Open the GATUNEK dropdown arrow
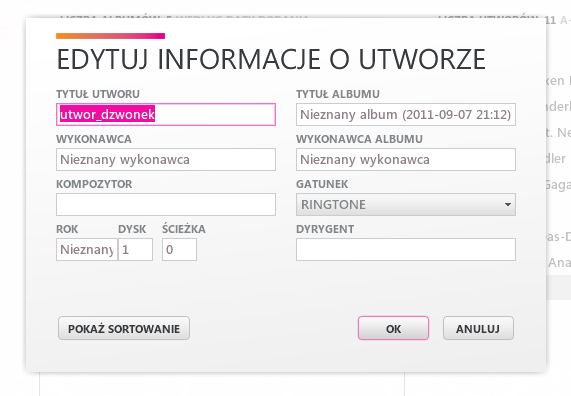571x396 pixels. [508, 205]
